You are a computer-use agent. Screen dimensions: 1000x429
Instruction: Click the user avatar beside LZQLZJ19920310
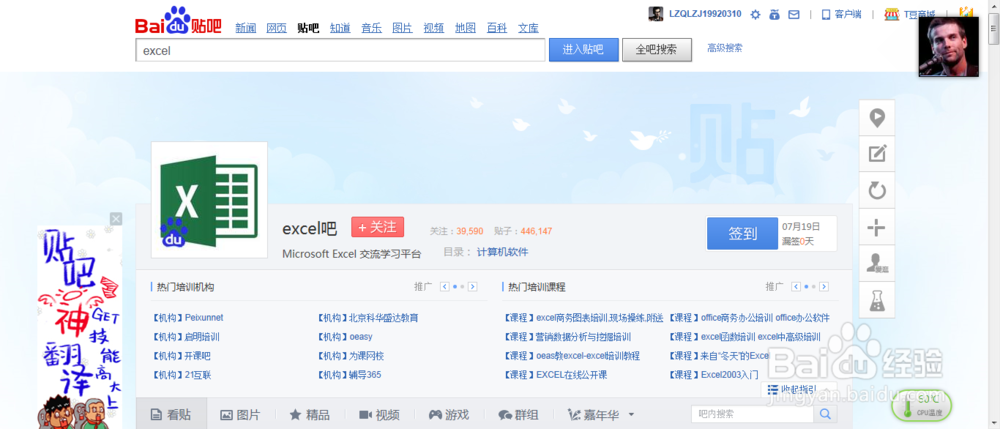click(x=656, y=14)
